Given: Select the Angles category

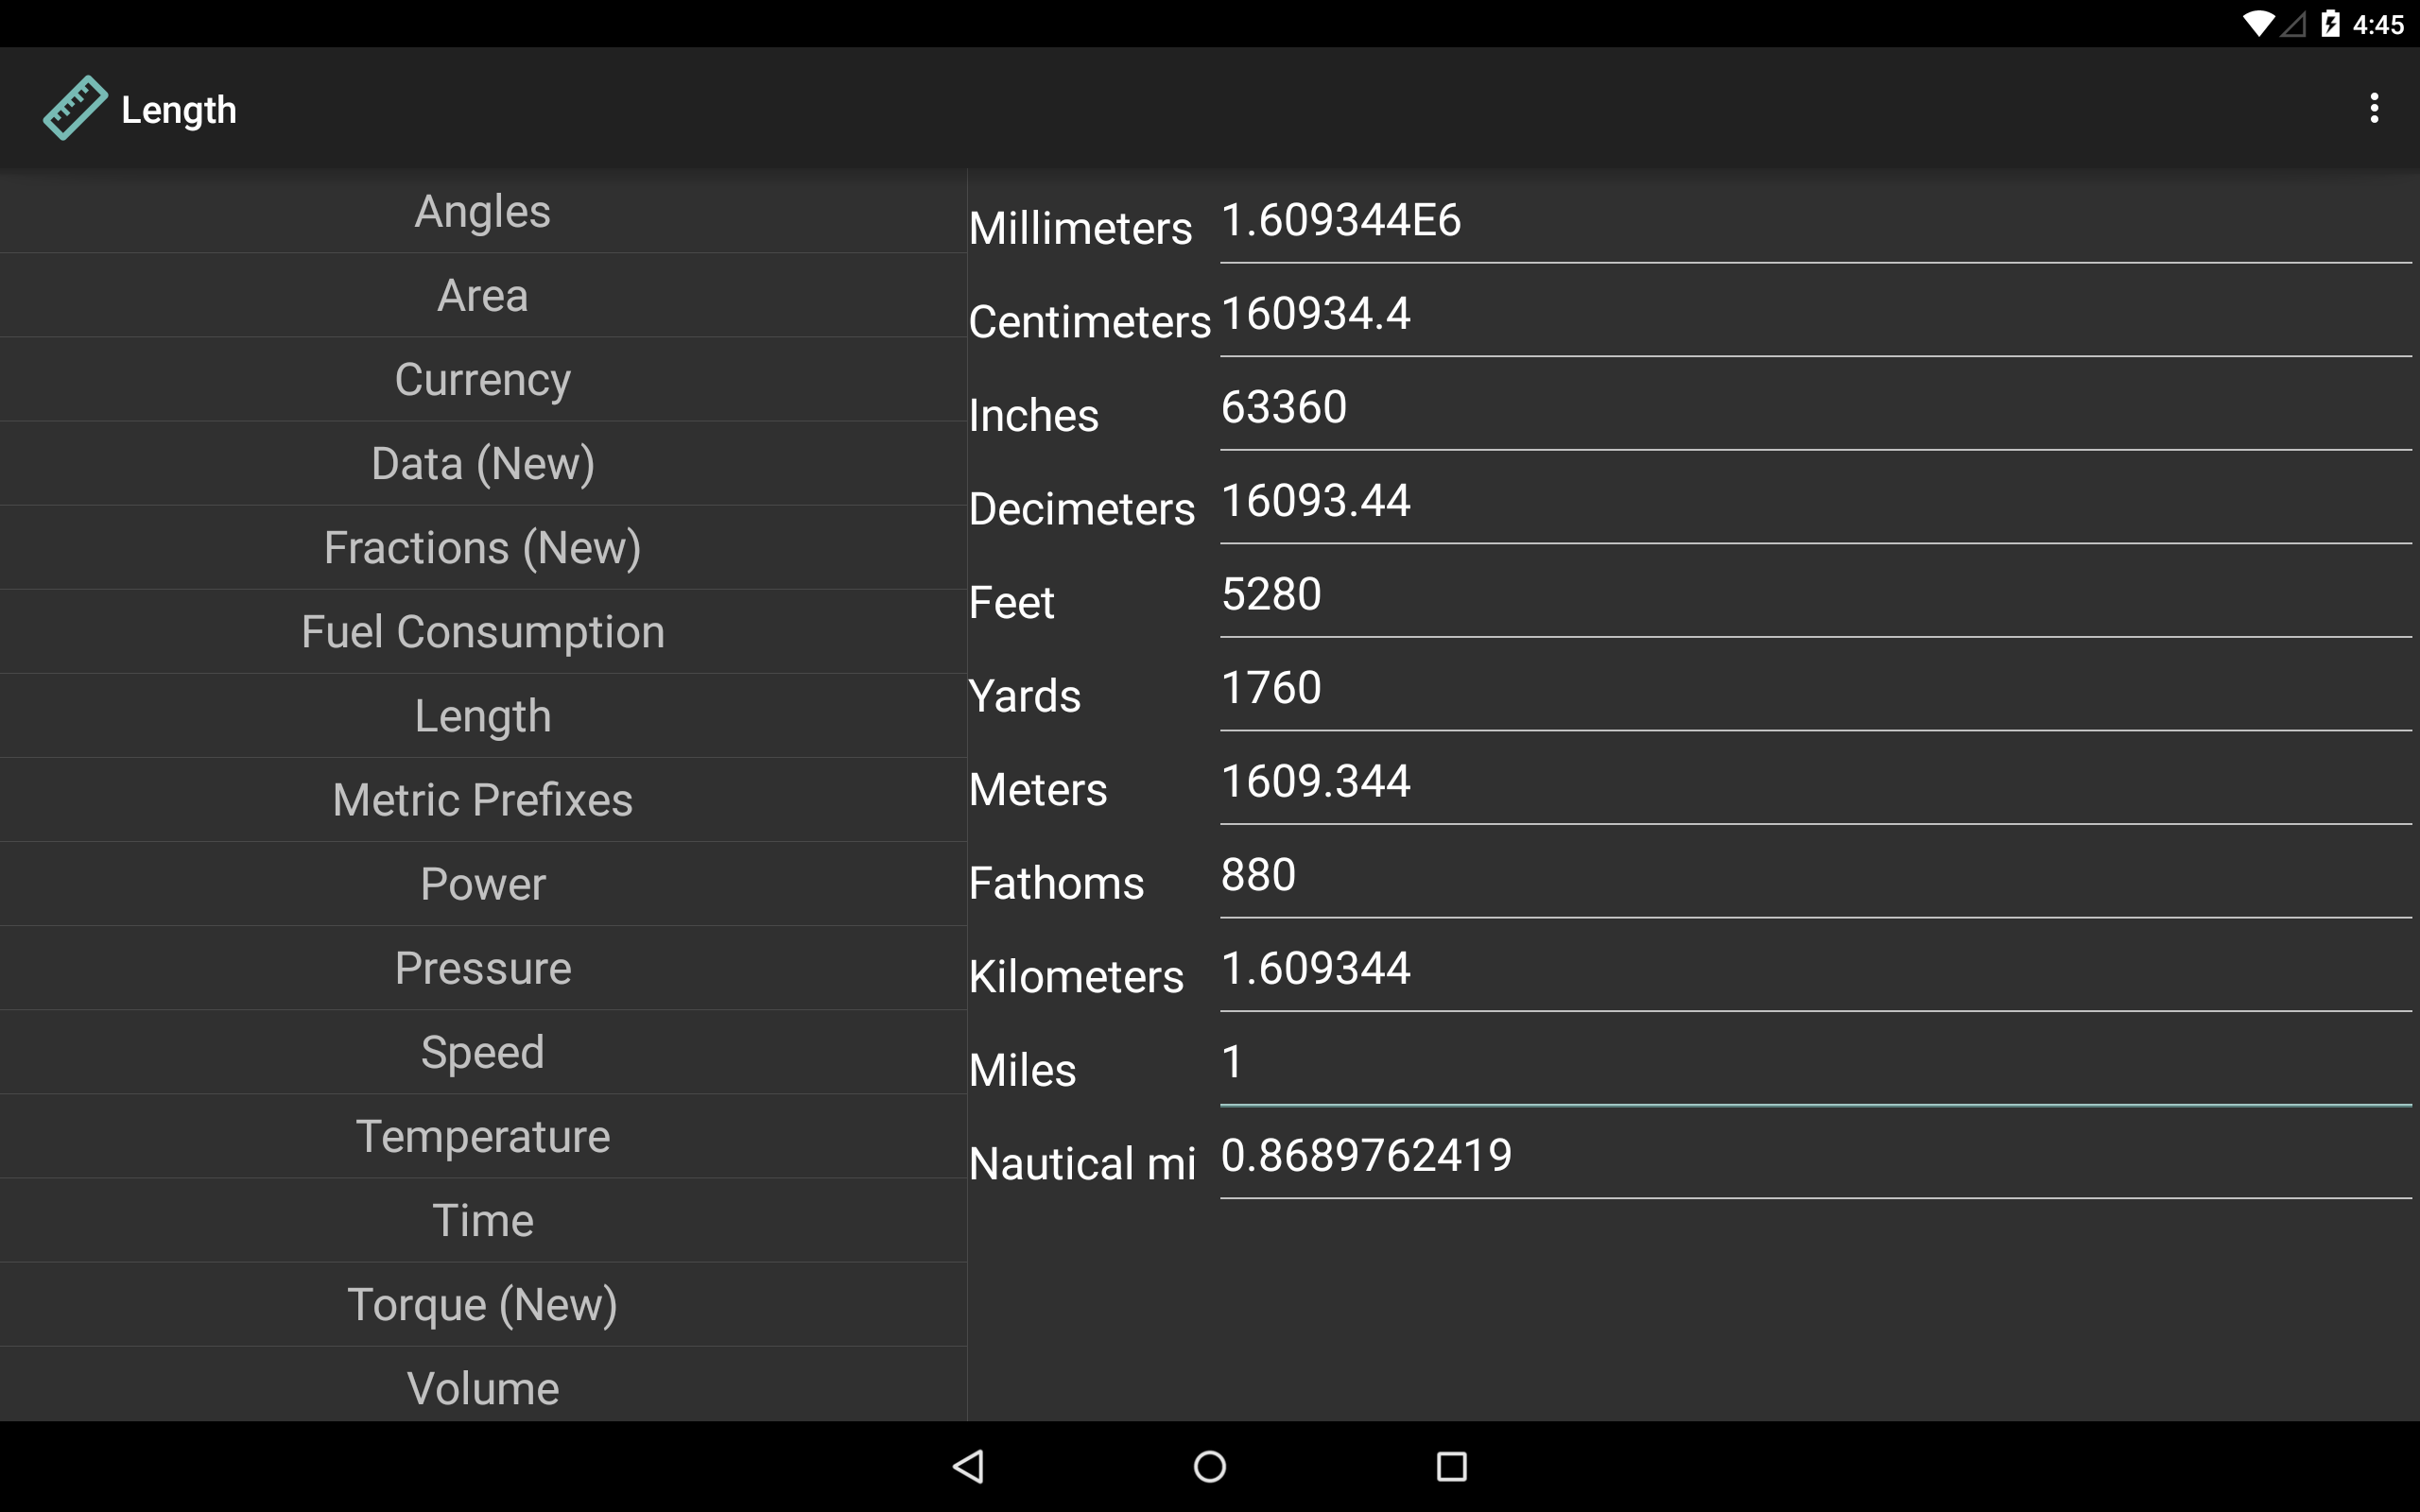Looking at the screenshot, I should (483, 211).
